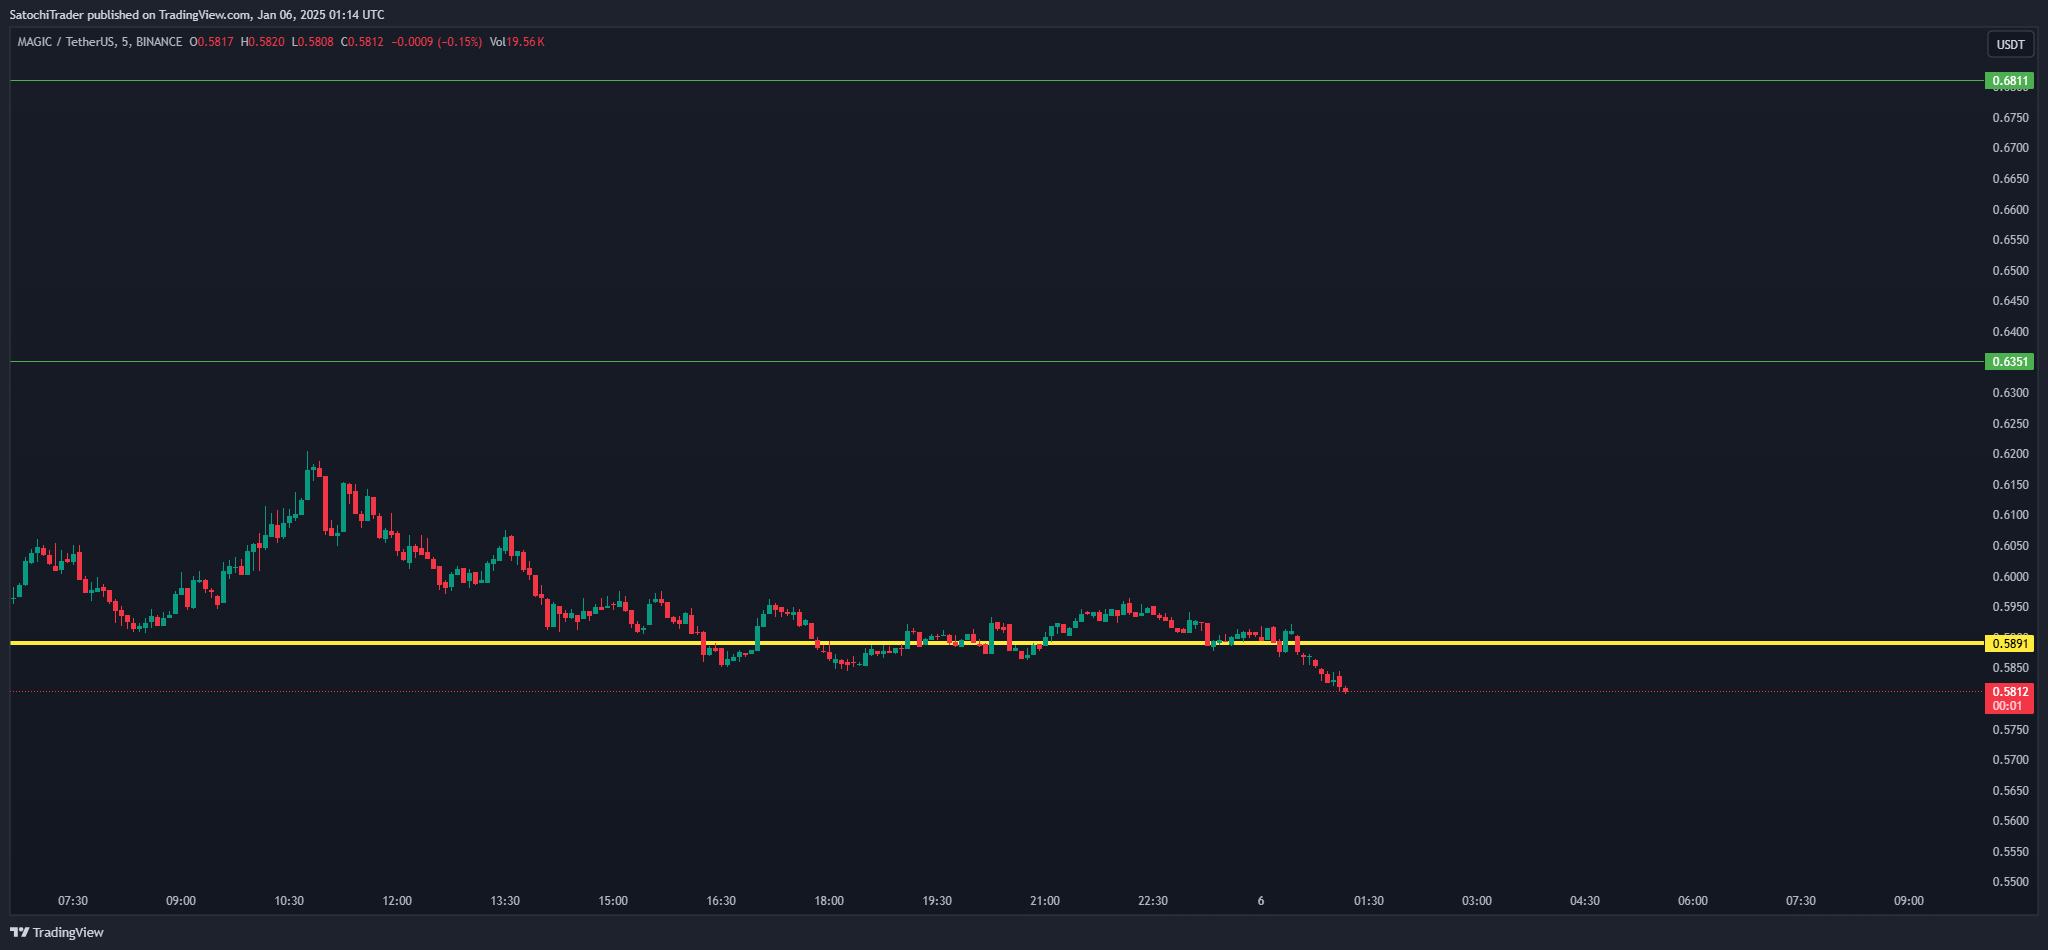The width and height of the screenshot is (2048, 950).
Task: Click the day 6 date axis label
Action: 1261,901
